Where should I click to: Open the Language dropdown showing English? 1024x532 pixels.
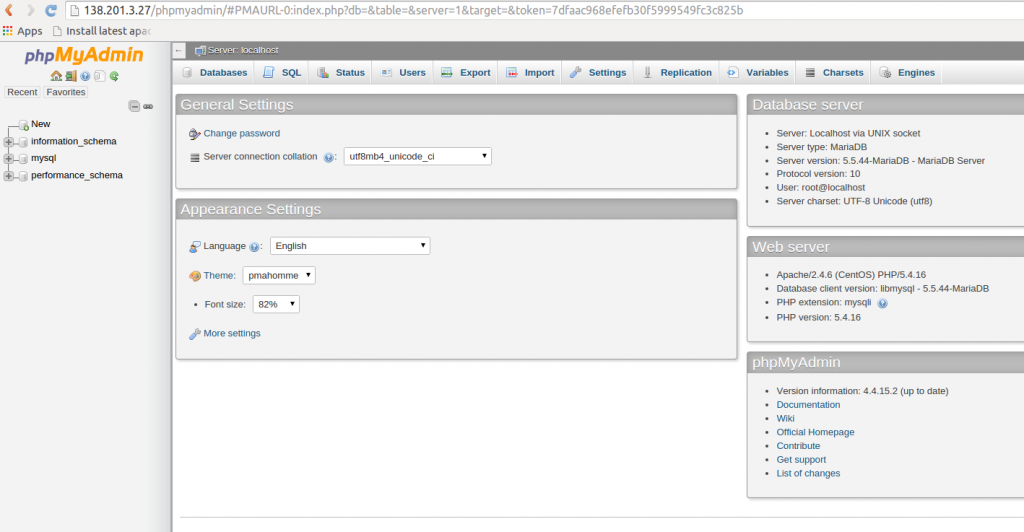[x=350, y=245]
